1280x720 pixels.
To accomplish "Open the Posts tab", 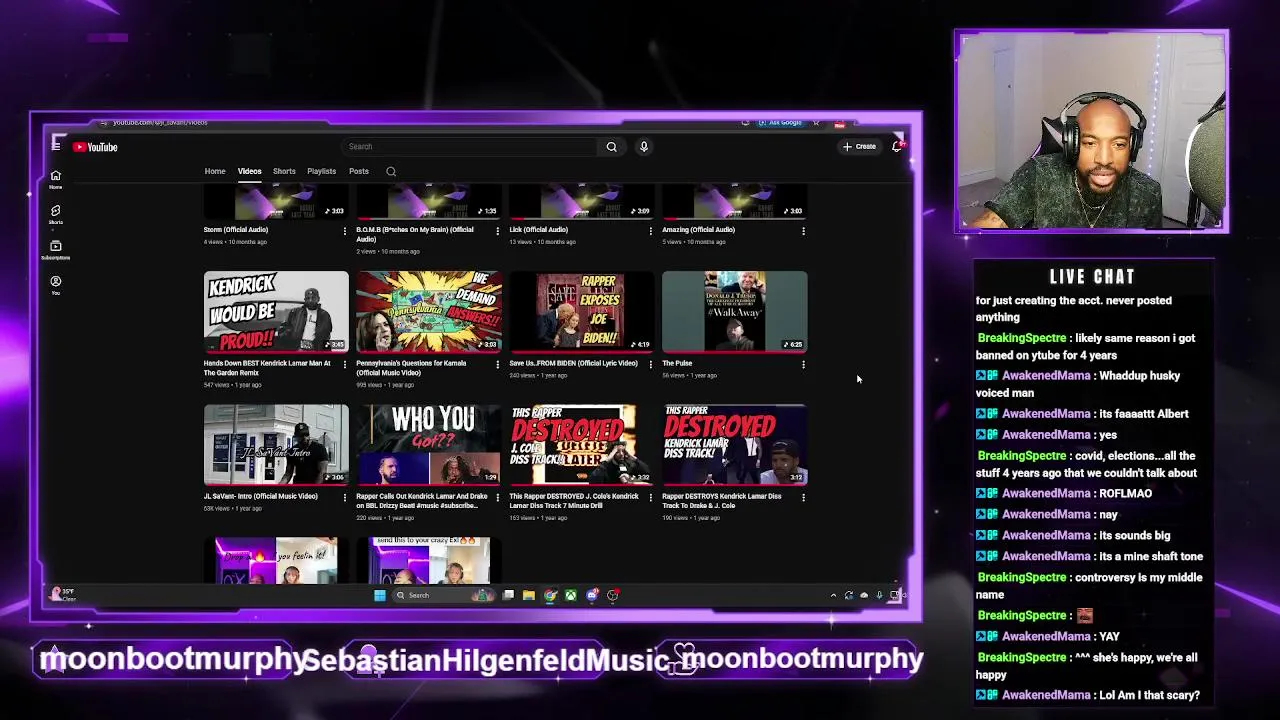I will click(358, 171).
